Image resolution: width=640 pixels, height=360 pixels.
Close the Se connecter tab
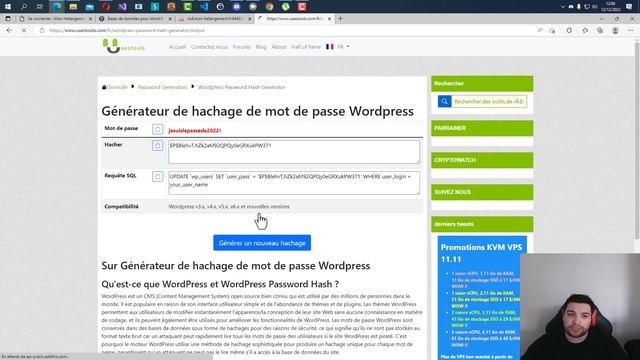(x=90, y=19)
